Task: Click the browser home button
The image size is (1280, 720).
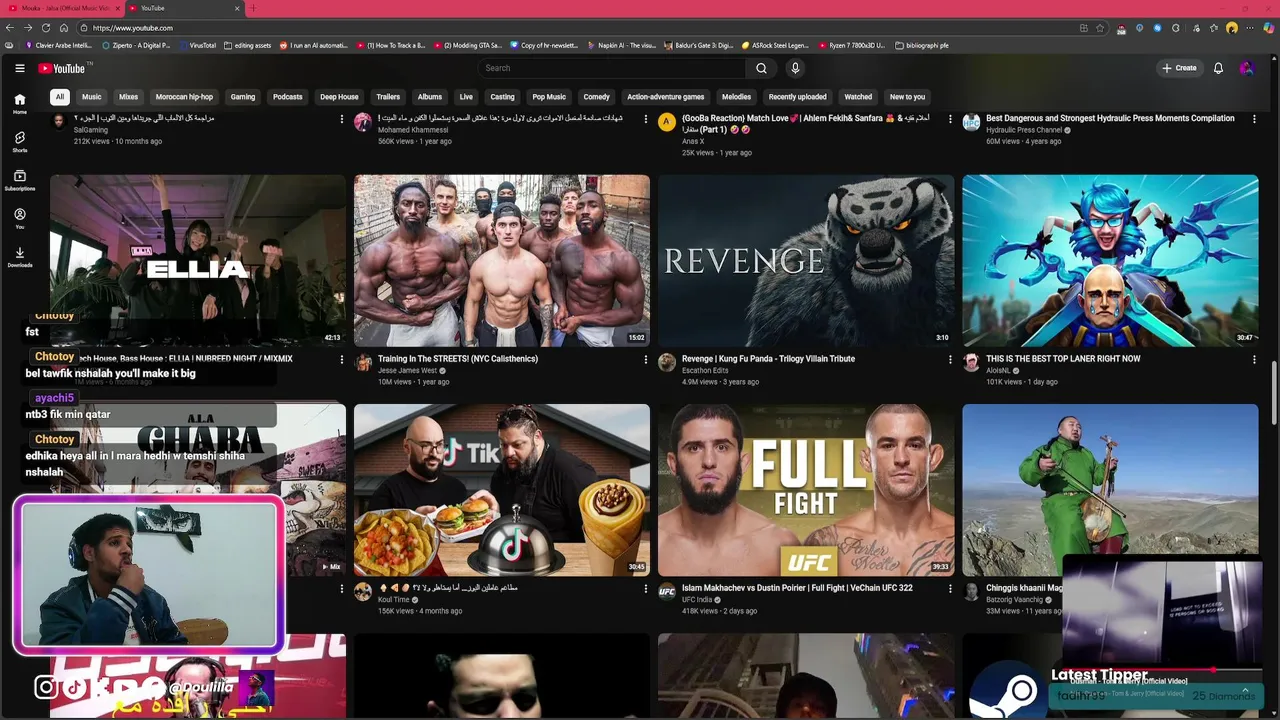Action: pos(64,28)
